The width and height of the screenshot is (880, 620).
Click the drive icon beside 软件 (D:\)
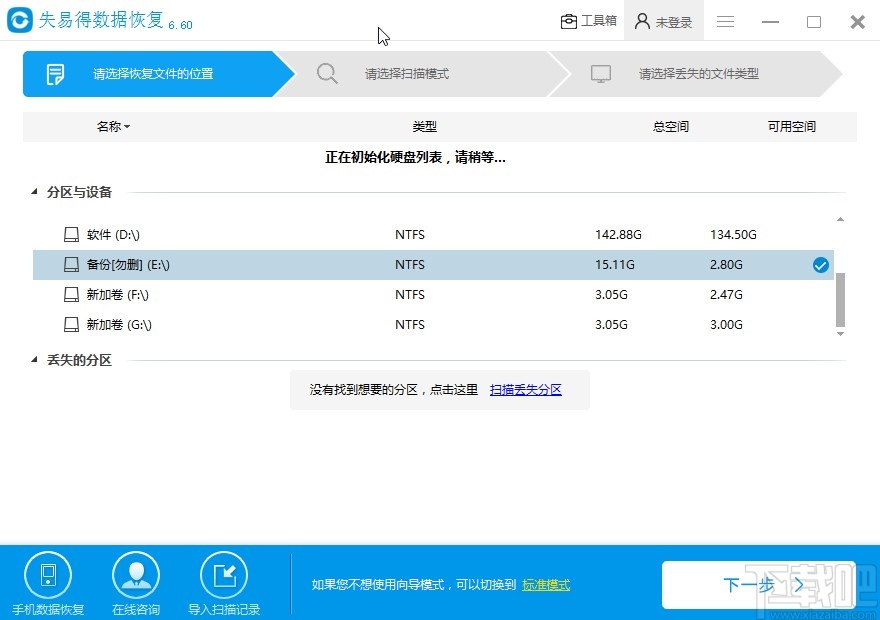(x=71, y=234)
